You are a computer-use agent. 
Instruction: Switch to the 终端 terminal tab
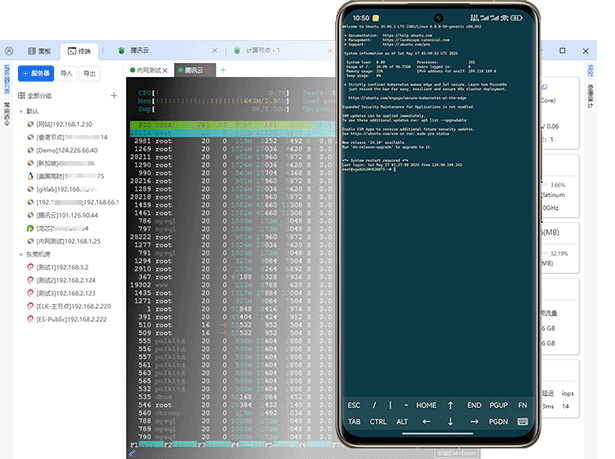pyautogui.click(x=79, y=51)
